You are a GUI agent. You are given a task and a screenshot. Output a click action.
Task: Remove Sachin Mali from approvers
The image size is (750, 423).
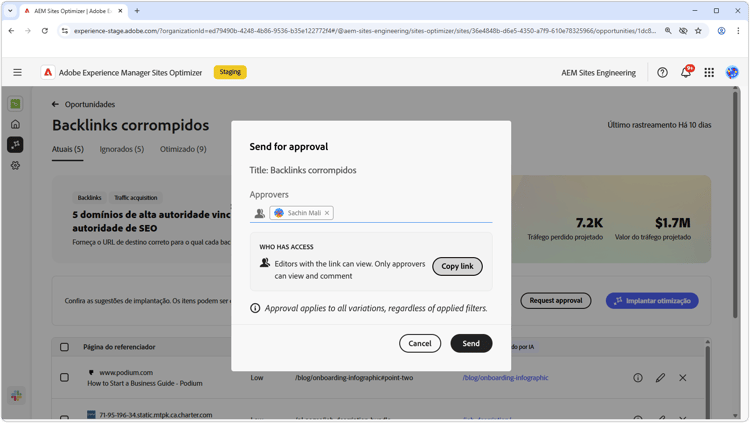pos(327,213)
